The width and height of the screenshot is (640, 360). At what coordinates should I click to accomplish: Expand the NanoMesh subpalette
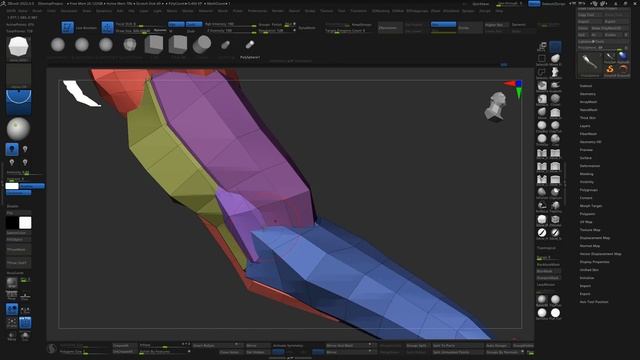(x=589, y=110)
